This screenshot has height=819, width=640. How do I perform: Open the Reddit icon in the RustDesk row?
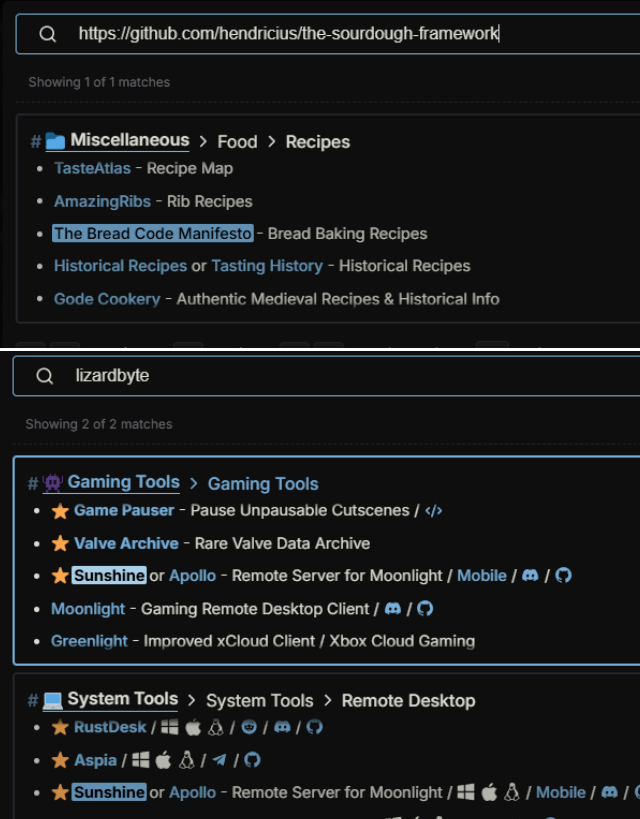249,727
